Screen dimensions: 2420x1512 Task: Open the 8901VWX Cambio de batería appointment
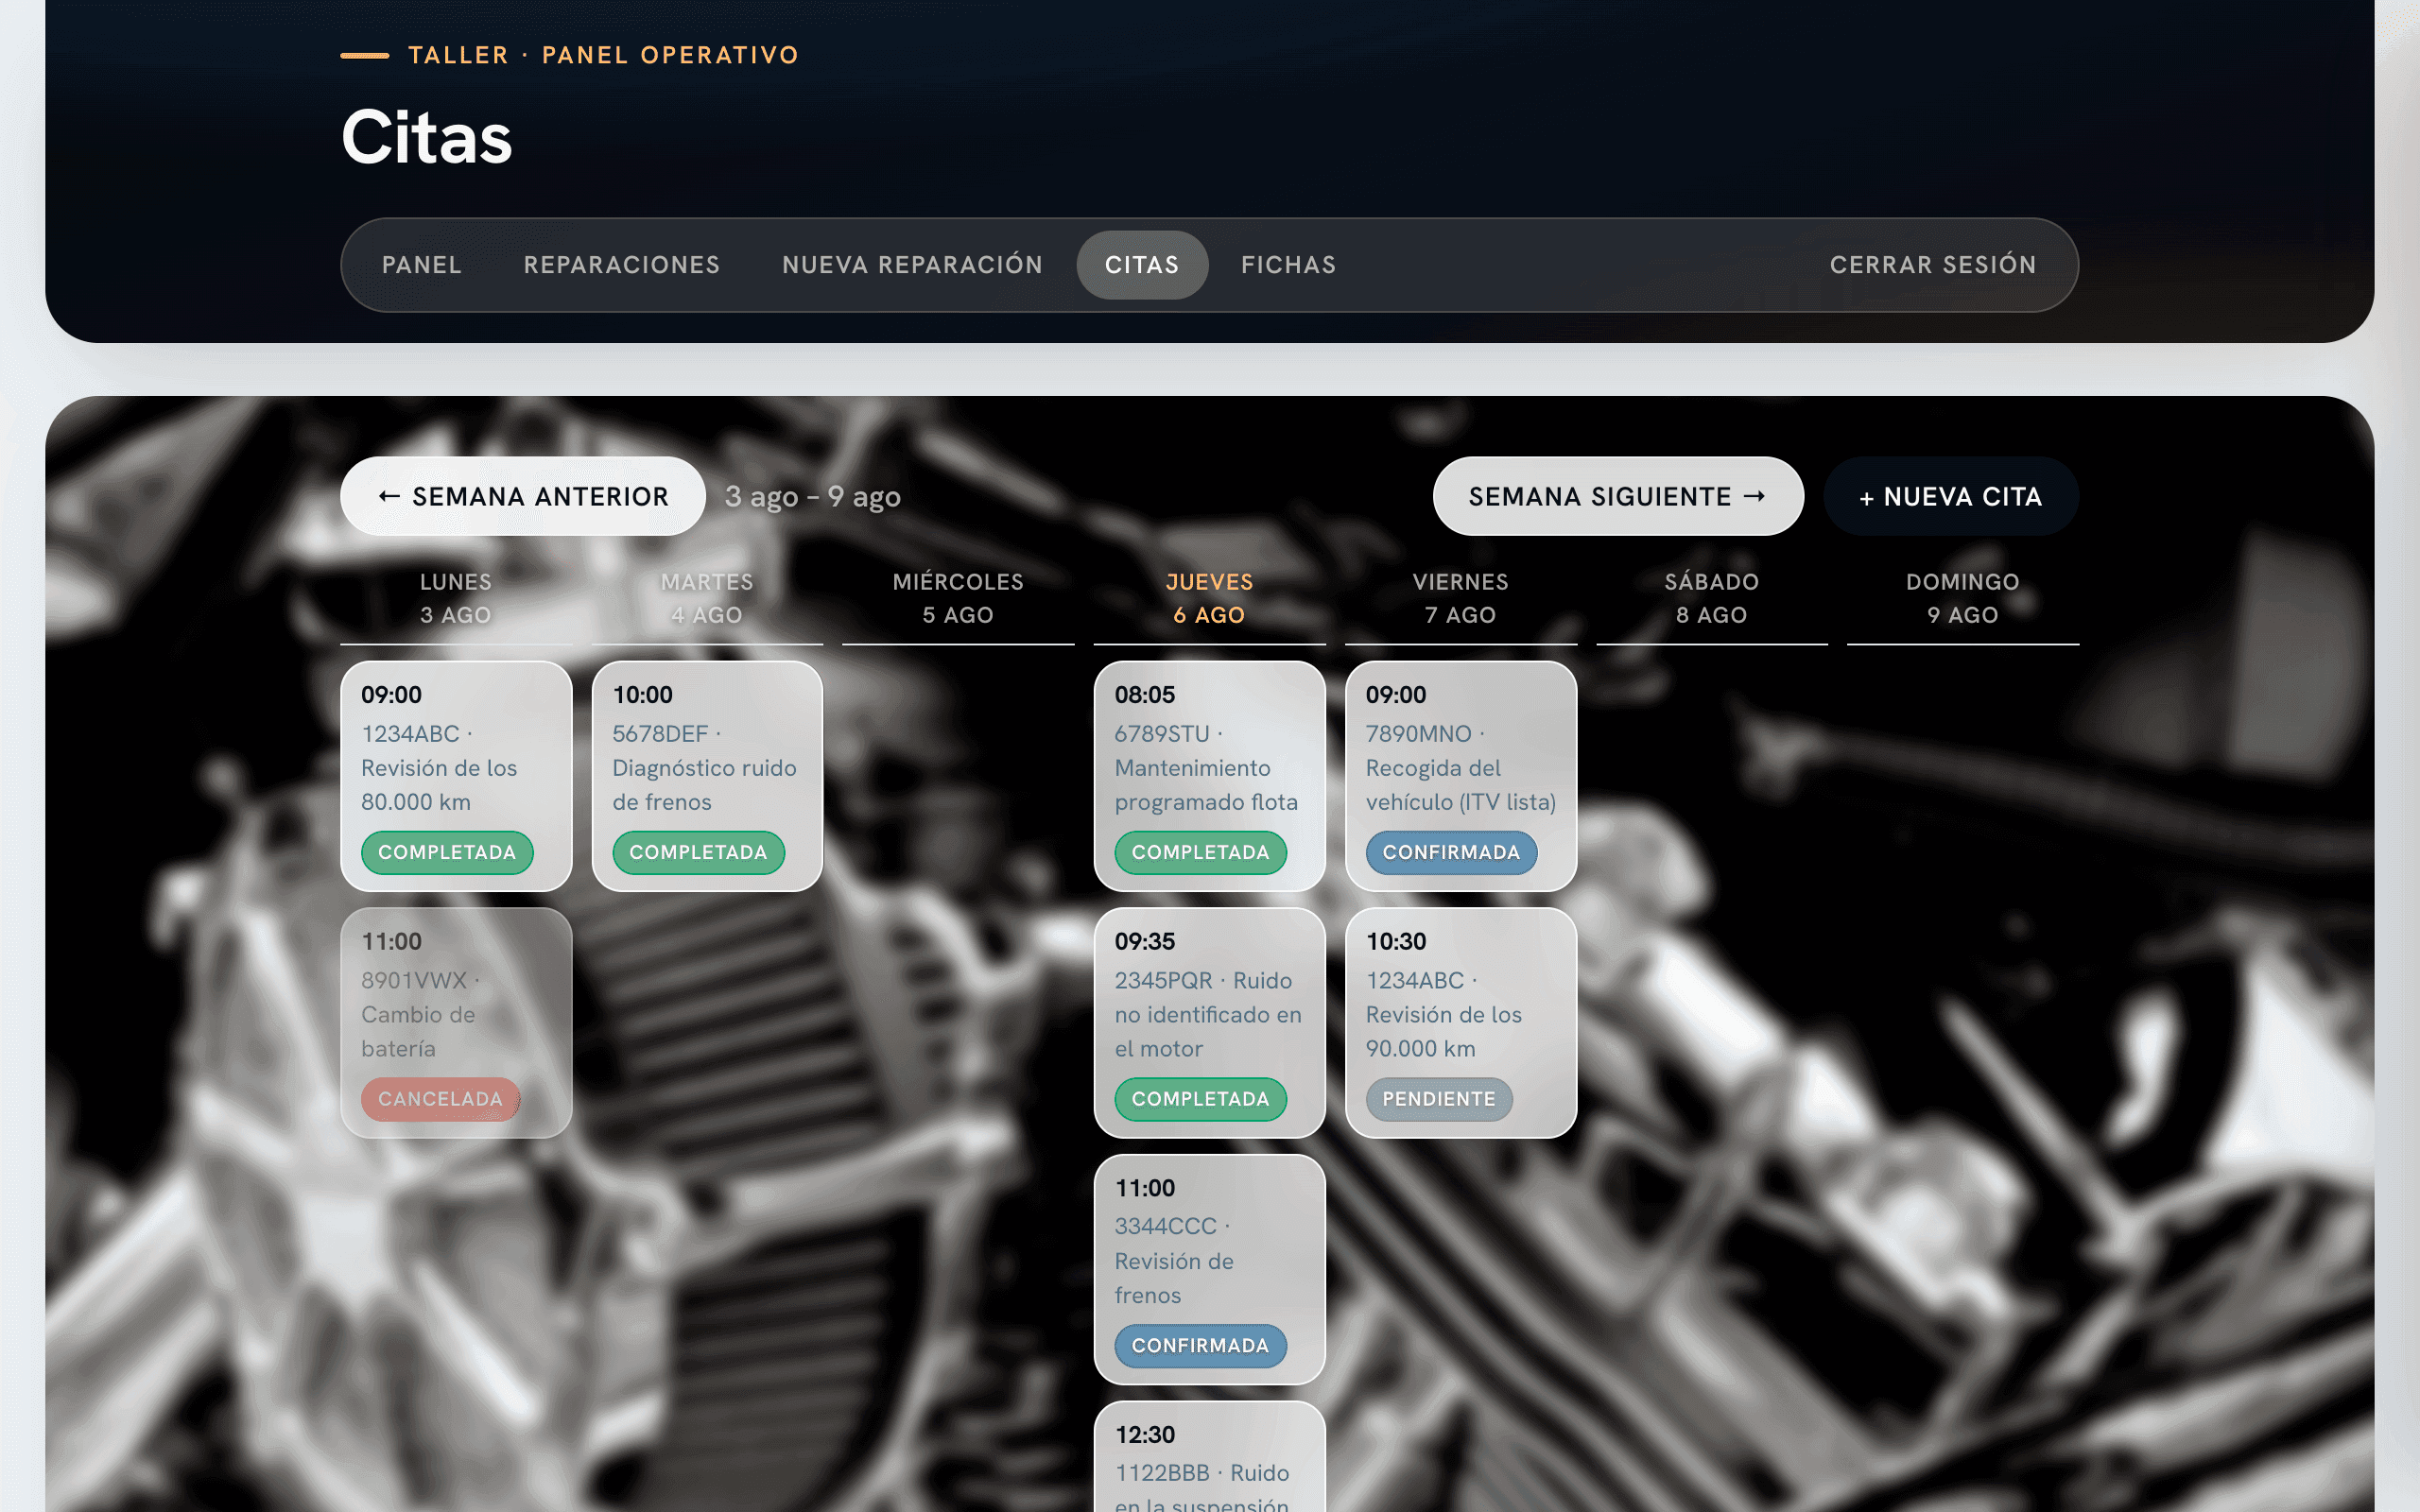pos(456,1023)
